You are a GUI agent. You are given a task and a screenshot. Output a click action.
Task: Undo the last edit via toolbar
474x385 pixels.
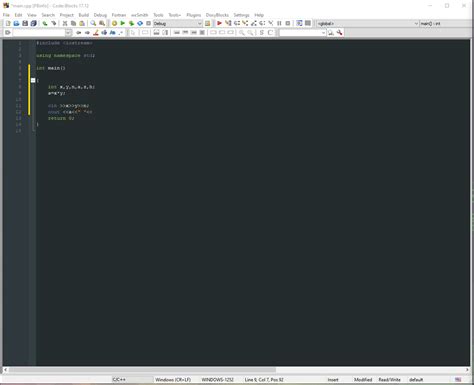click(45, 23)
